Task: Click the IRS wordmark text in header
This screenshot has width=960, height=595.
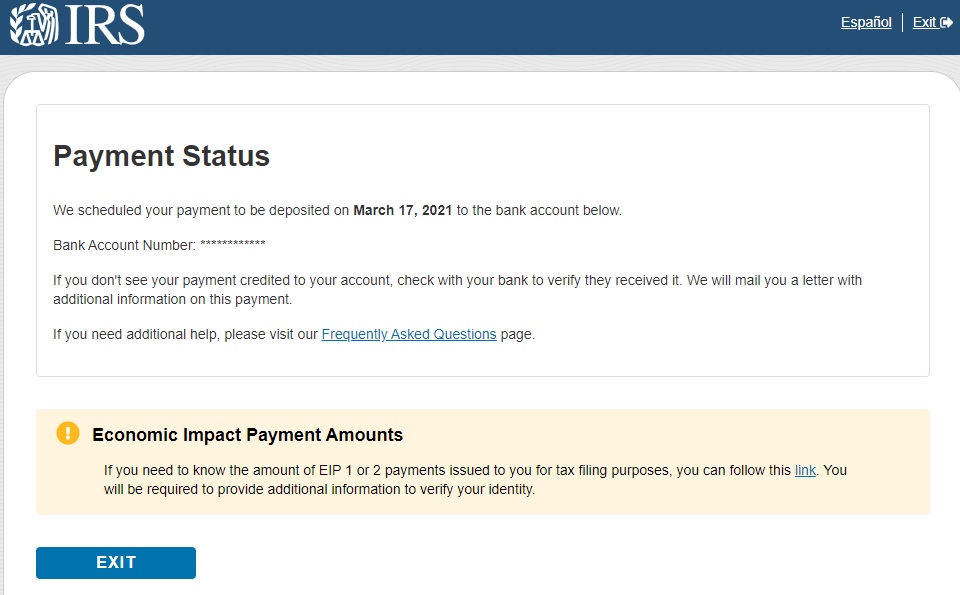Action: [104, 24]
